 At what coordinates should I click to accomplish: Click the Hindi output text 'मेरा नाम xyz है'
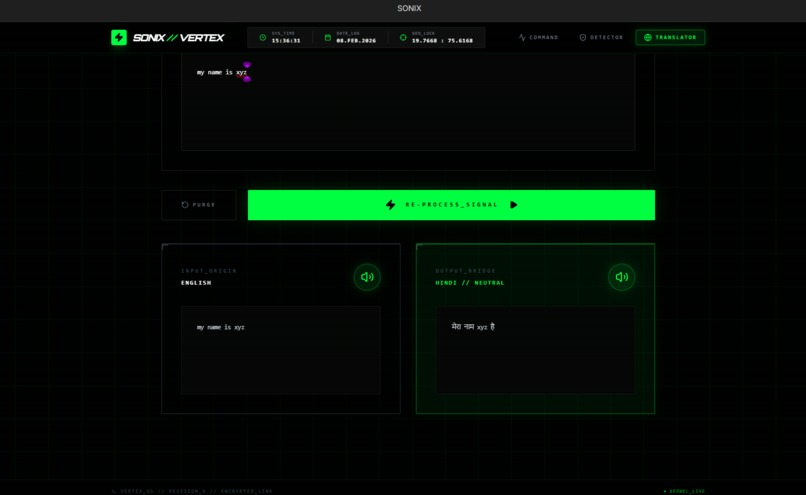(473, 326)
